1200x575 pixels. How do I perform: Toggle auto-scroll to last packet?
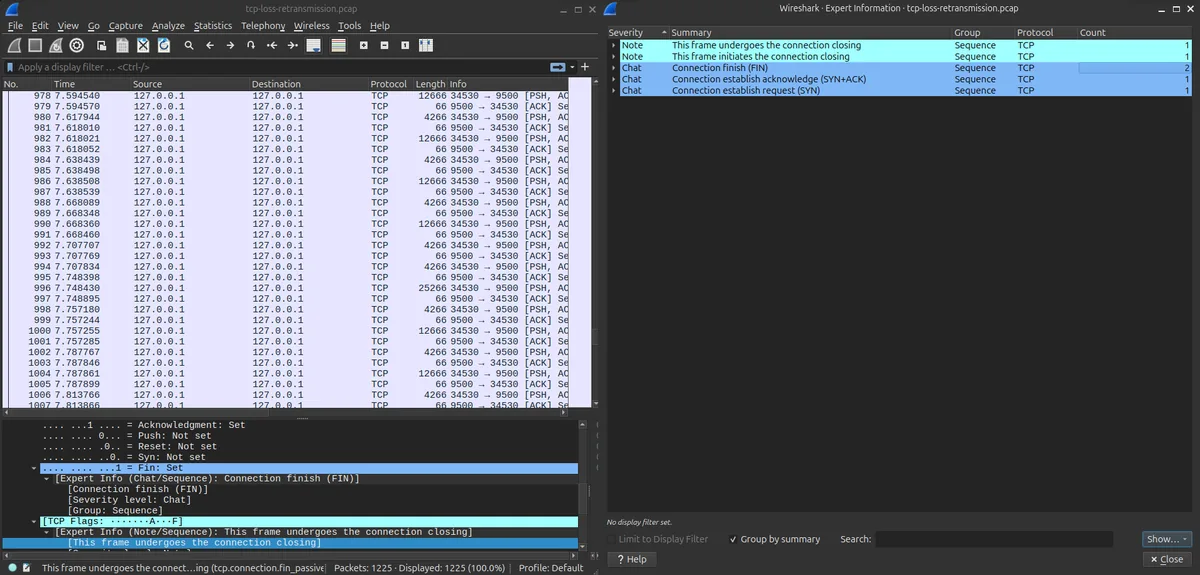(314, 45)
